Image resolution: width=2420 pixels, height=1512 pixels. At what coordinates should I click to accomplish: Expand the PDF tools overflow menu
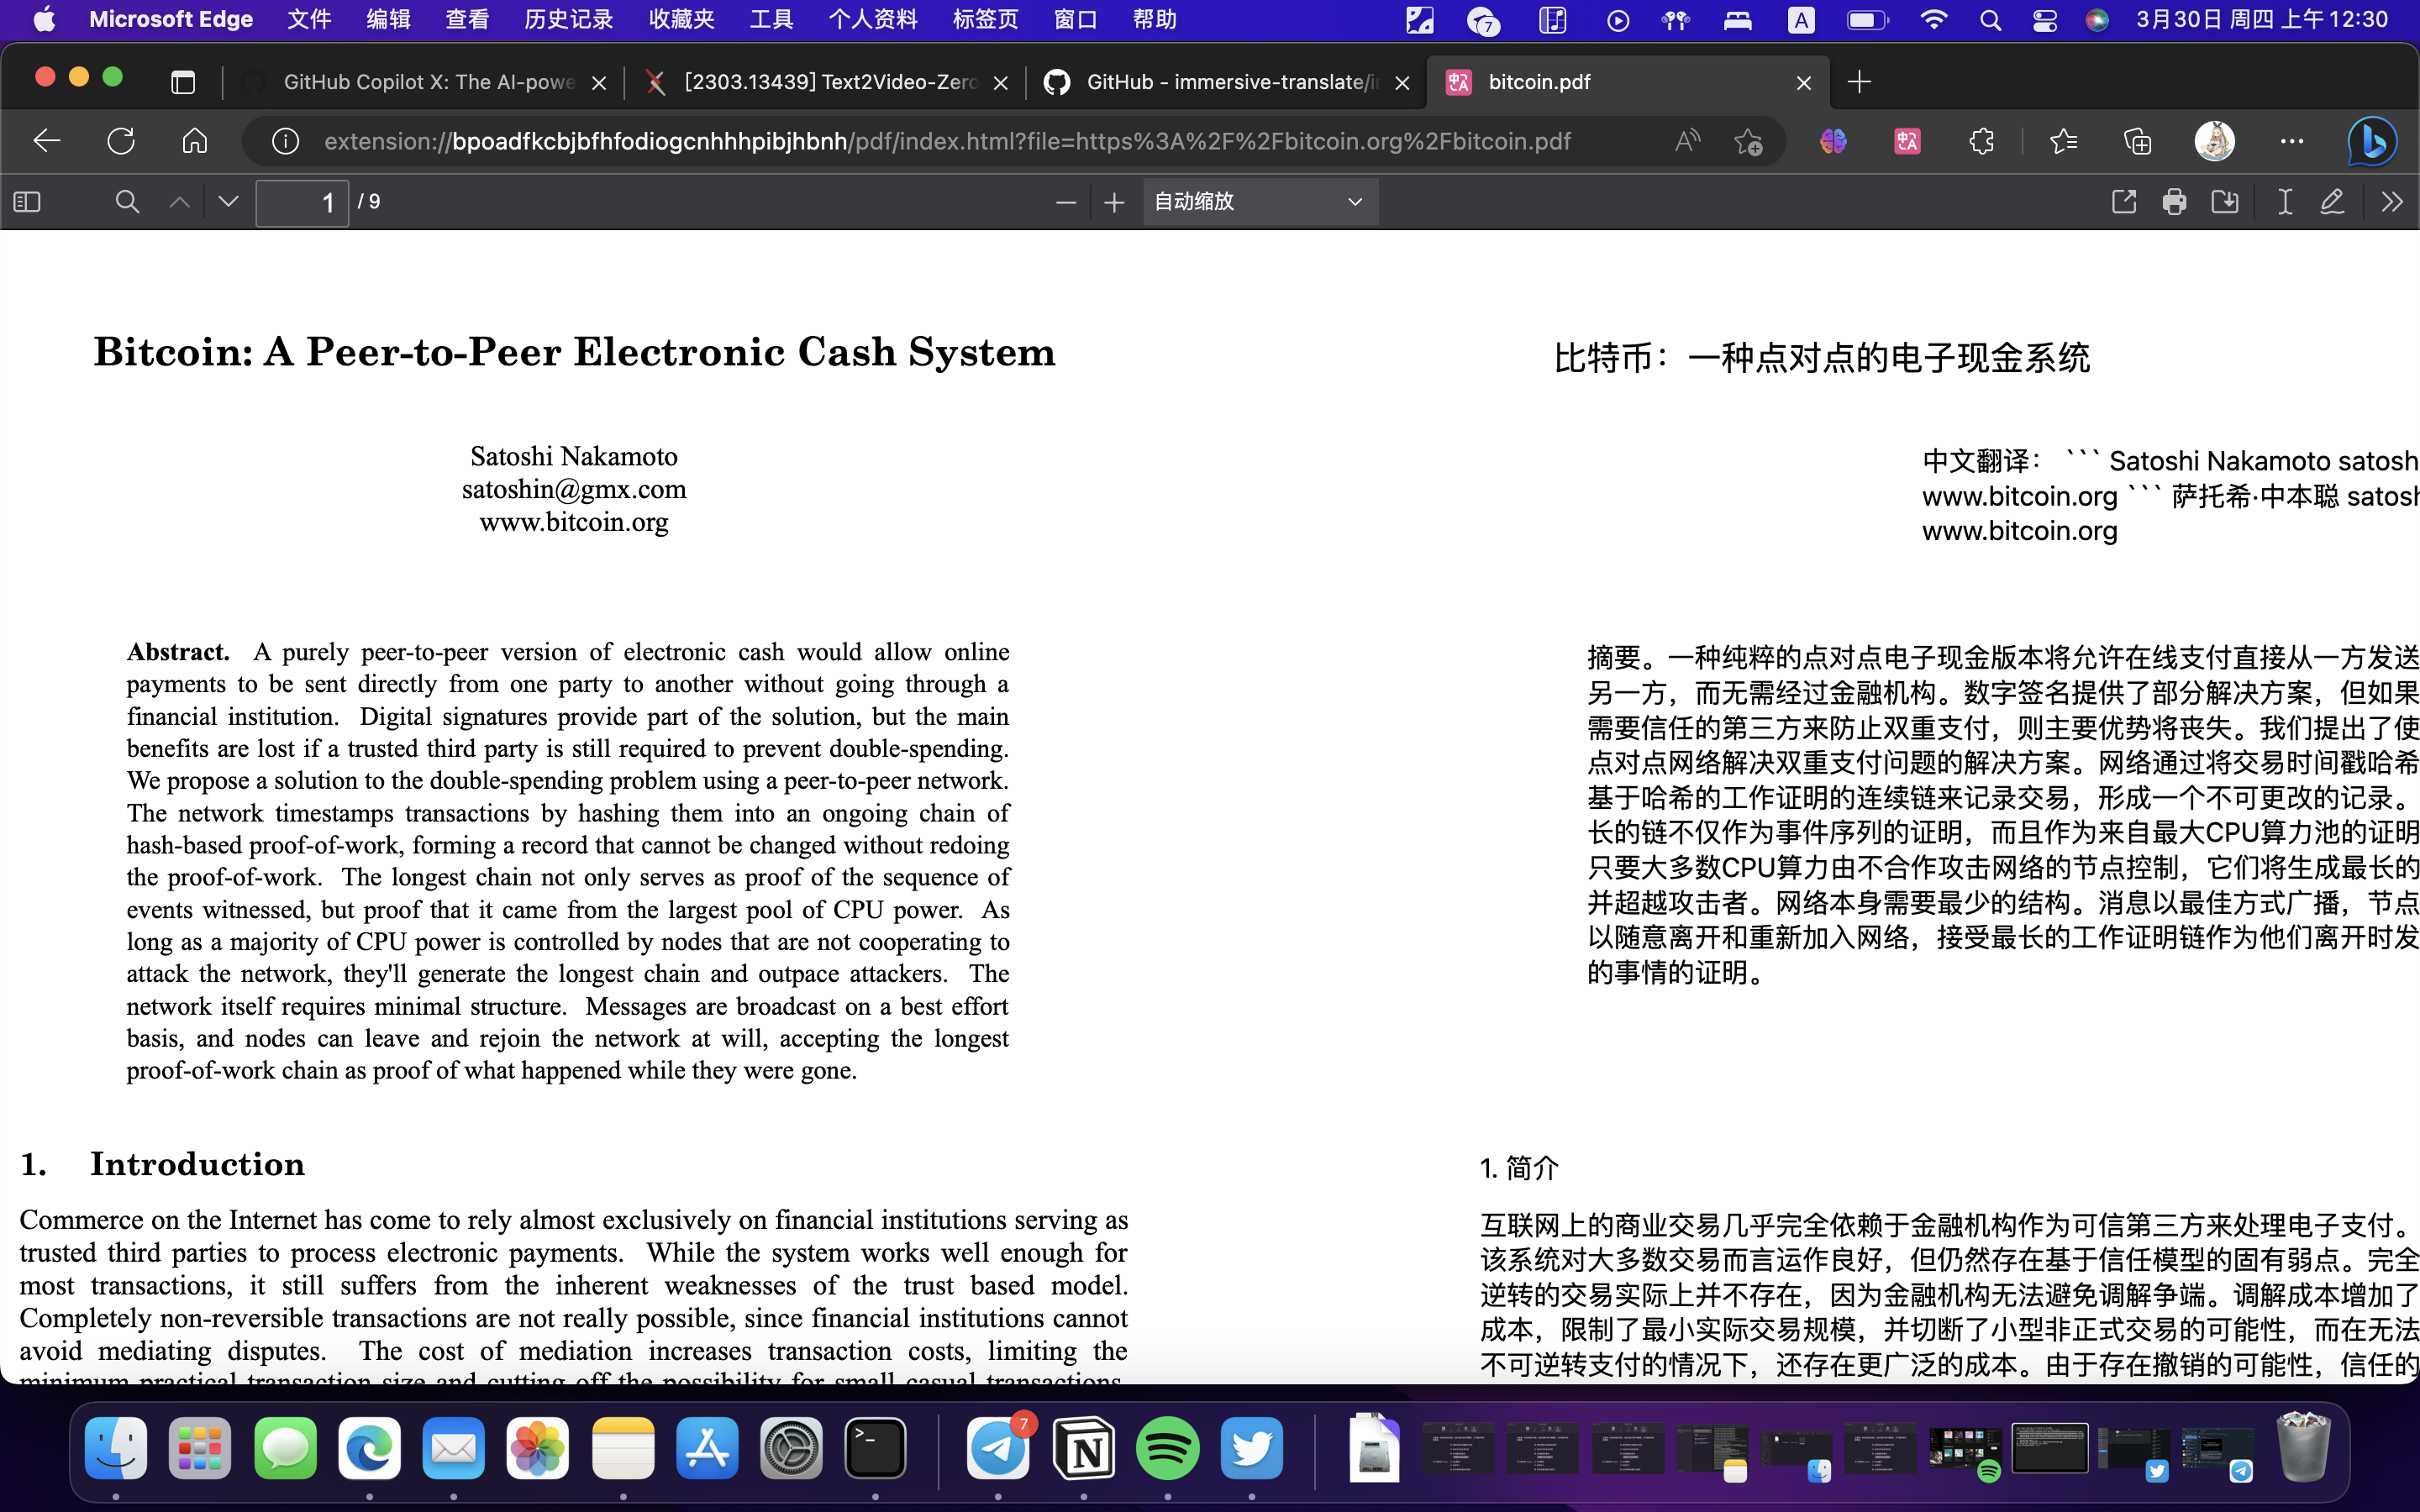click(x=2391, y=202)
